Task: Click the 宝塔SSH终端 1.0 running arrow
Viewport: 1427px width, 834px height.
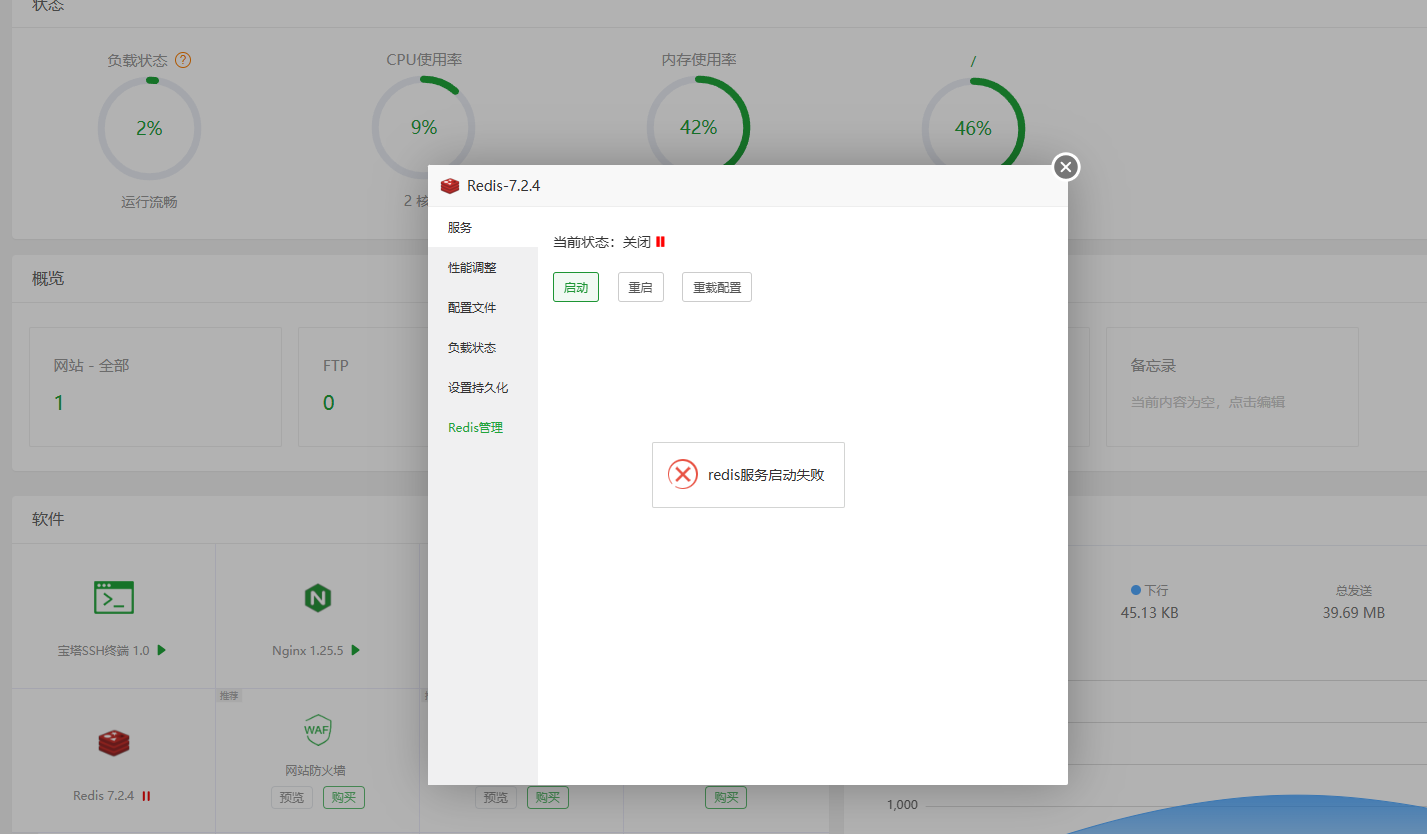Action: 162,650
